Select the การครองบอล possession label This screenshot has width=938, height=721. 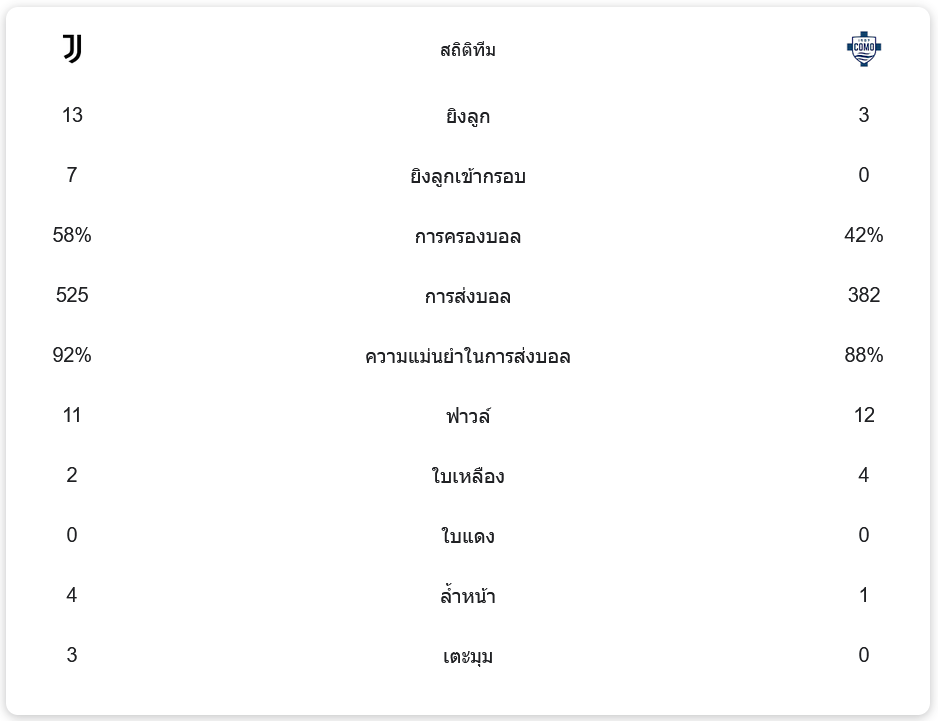click(468, 237)
